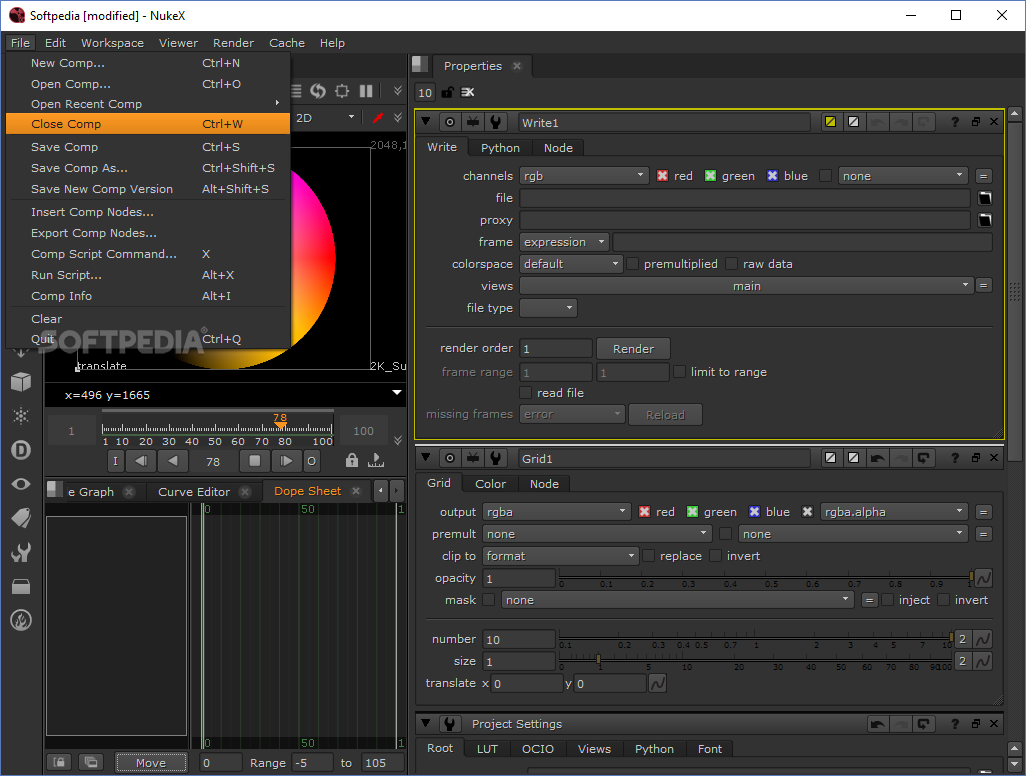Enable read file checkbox

coord(525,393)
